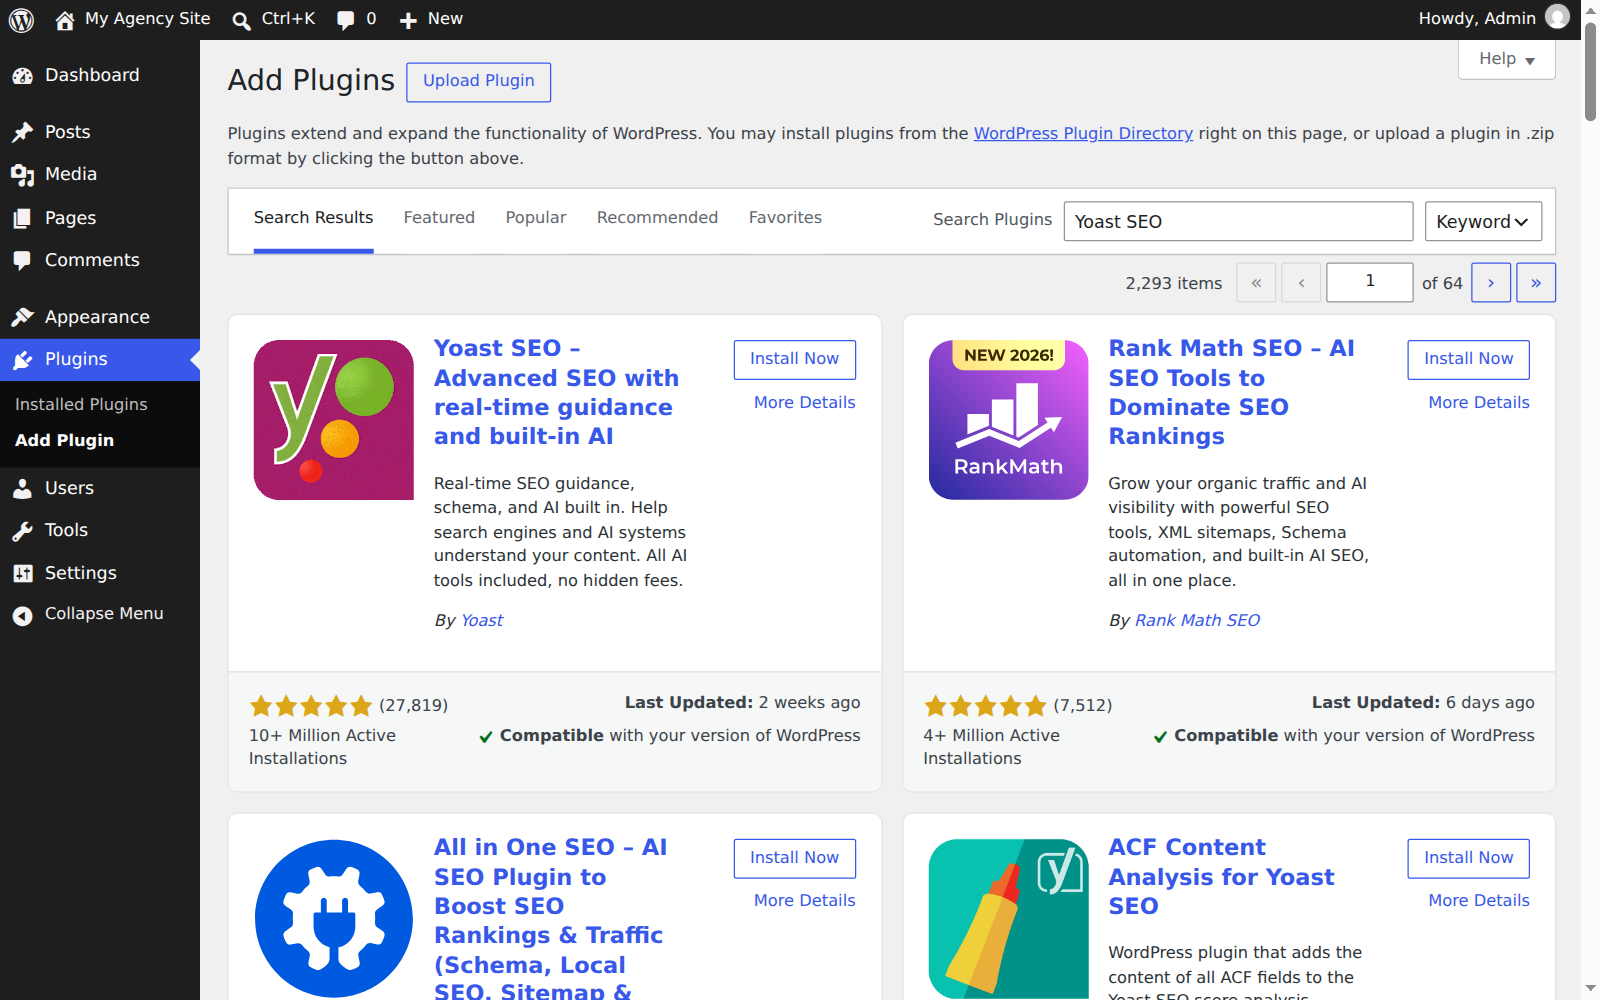Click the WordPress logo icon

[21, 19]
